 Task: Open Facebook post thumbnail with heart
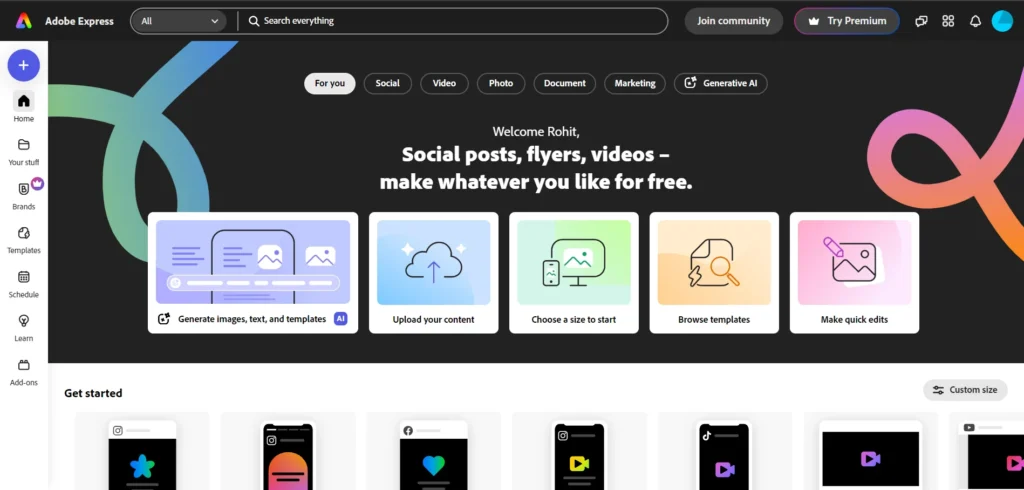(434, 452)
